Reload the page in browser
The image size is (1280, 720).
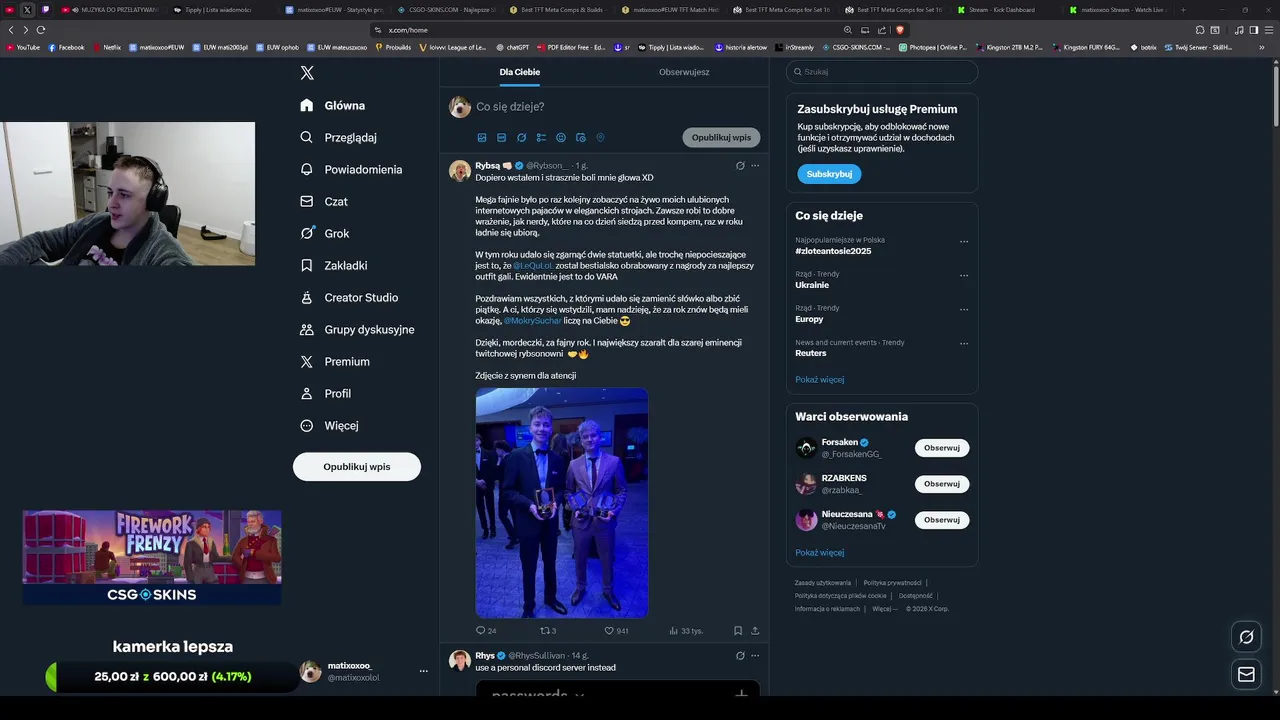click(x=41, y=30)
